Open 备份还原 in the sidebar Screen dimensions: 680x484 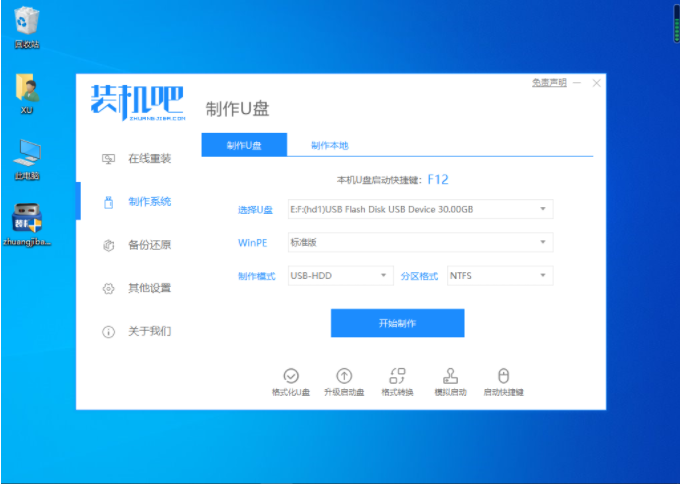coord(138,245)
